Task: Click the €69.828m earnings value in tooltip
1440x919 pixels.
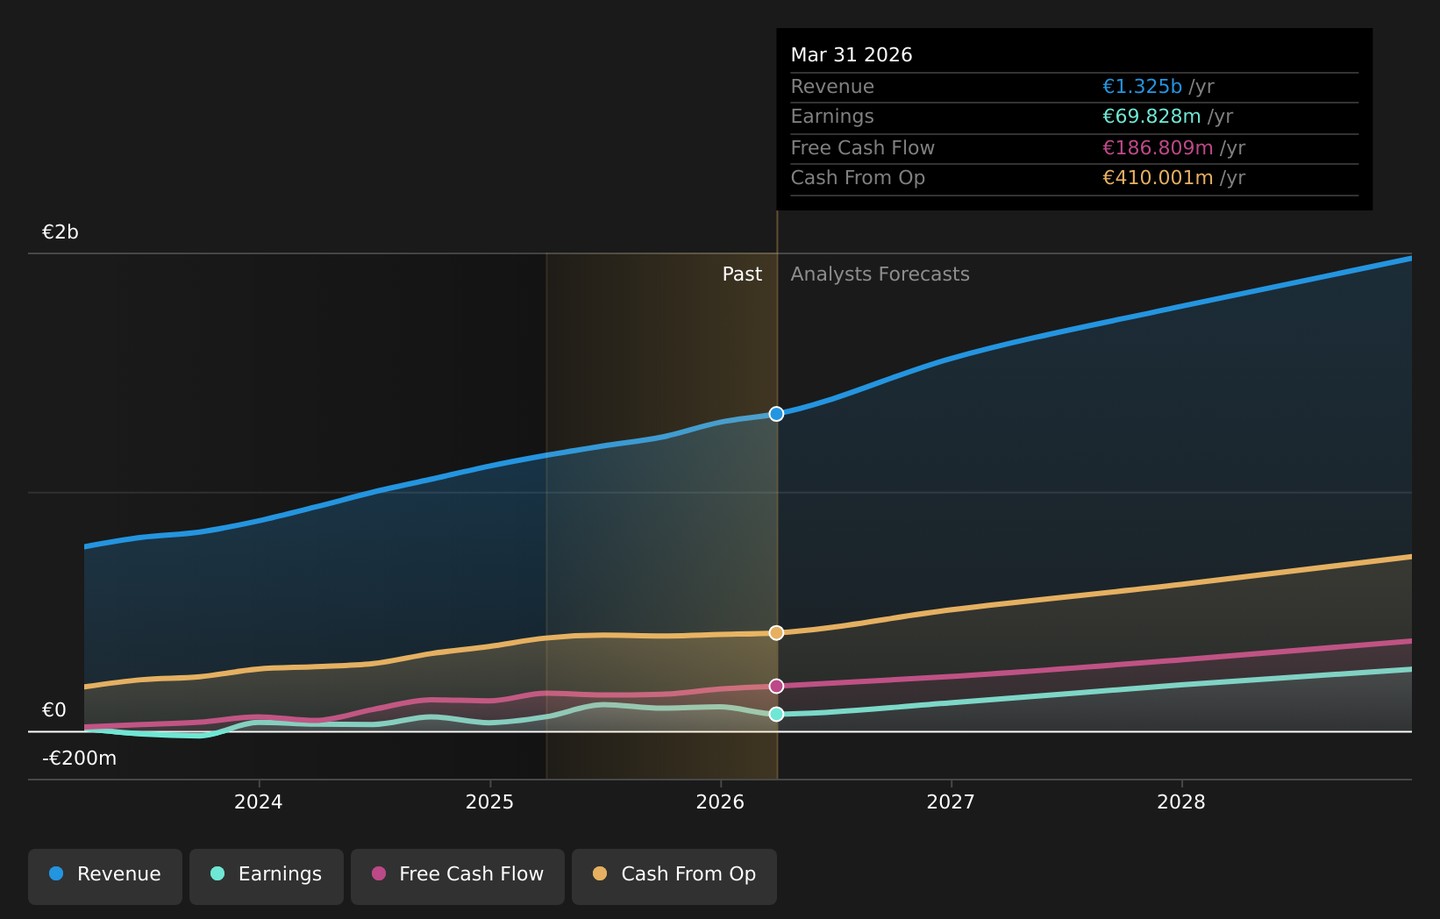Action: point(1151,117)
